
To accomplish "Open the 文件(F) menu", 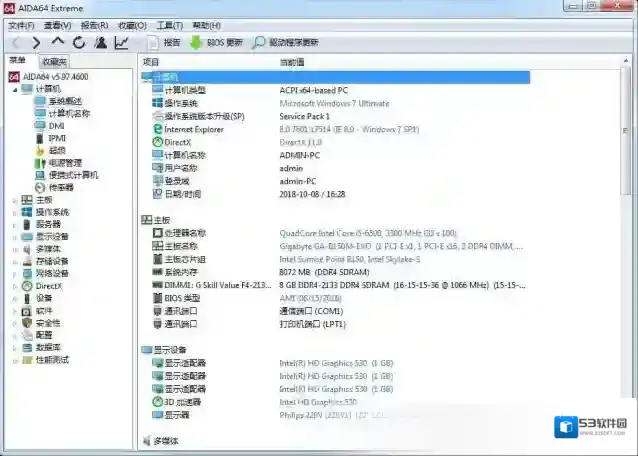I will click(x=21, y=25).
